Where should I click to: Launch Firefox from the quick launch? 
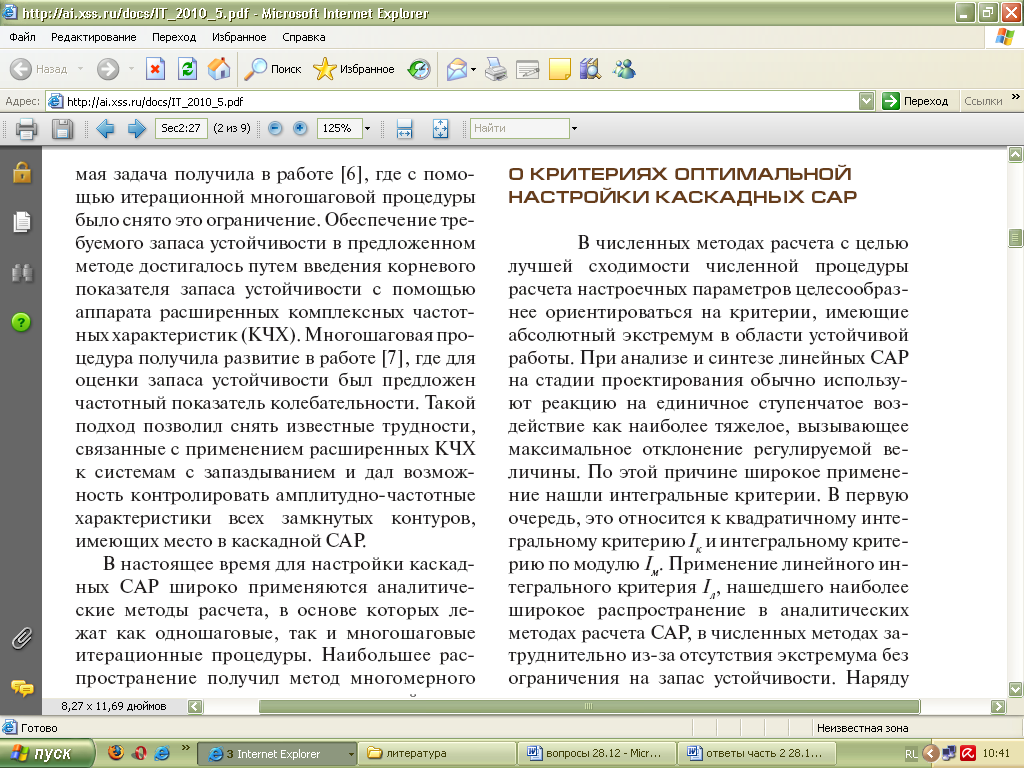click(x=116, y=753)
